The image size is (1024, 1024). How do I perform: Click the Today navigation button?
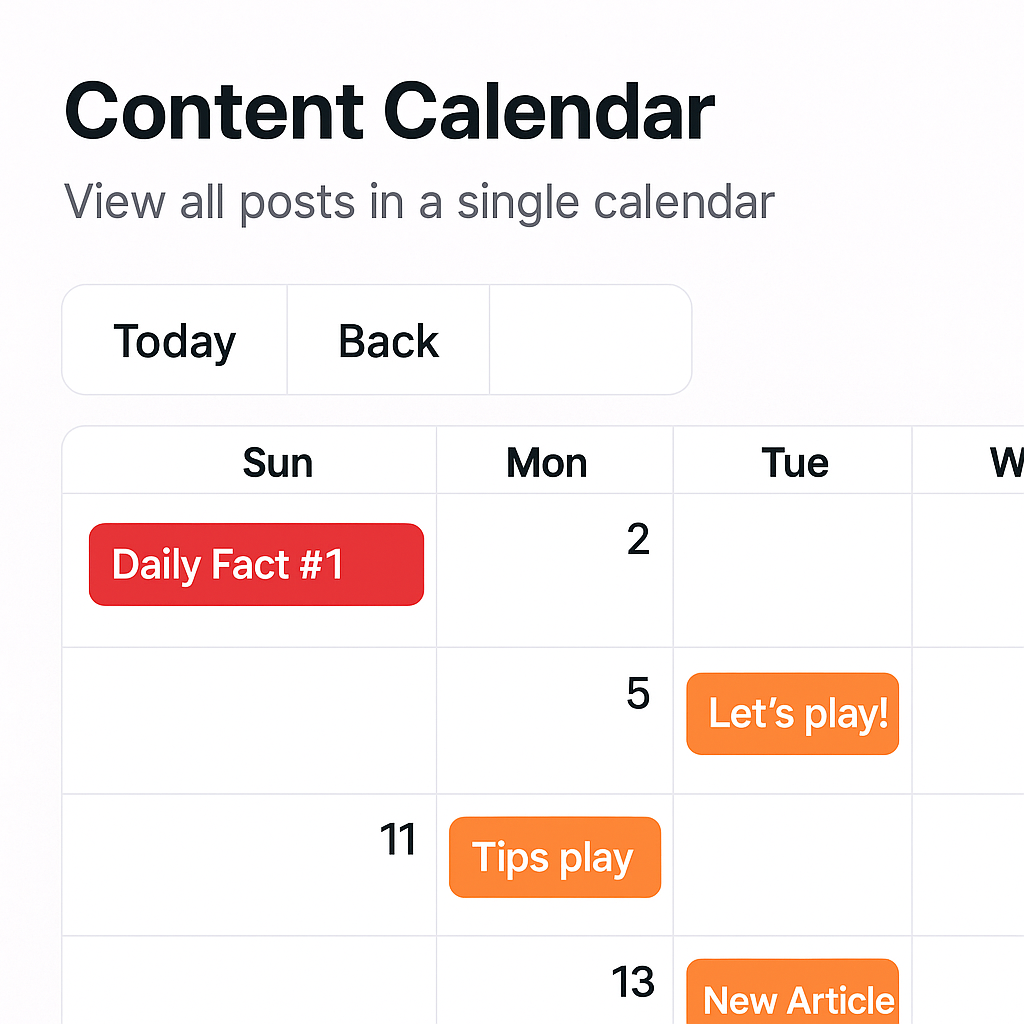click(x=175, y=341)
